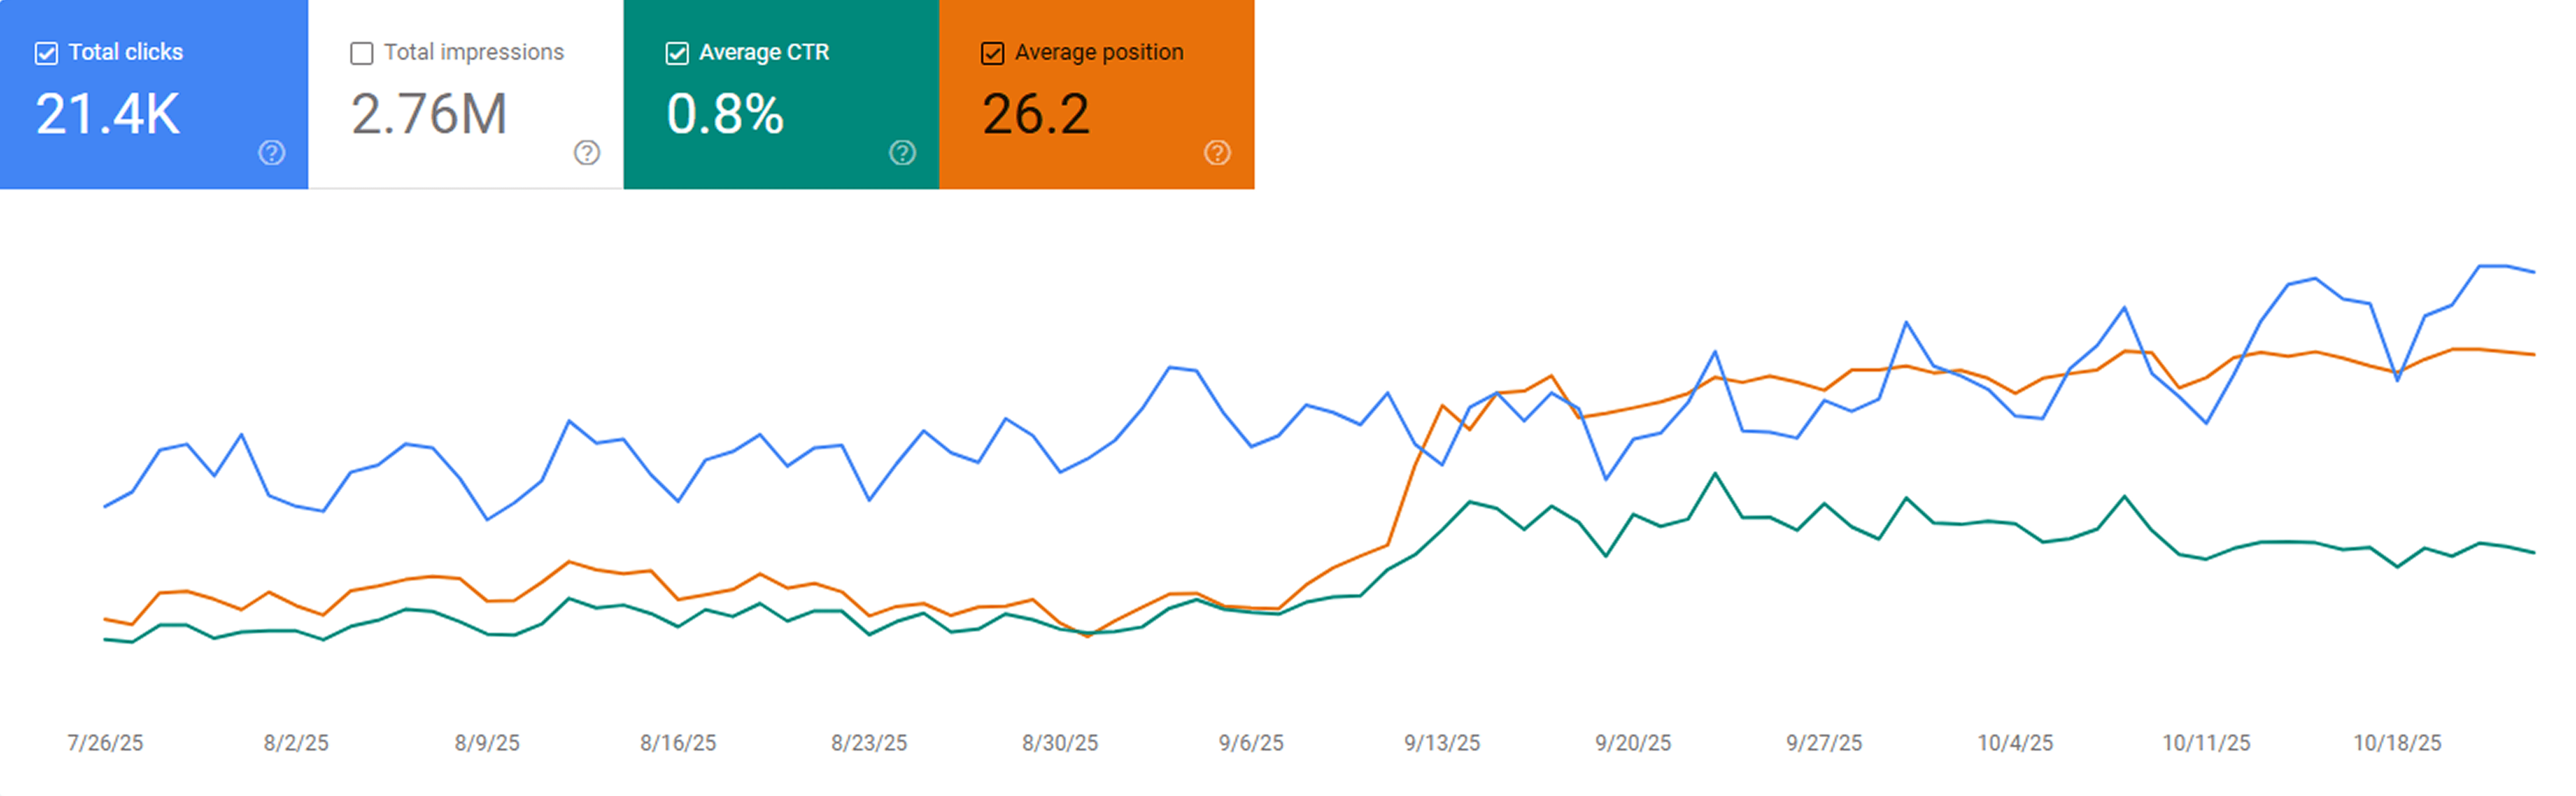
Task: Click help icon on Total clicks card
Action: click(271, 152)
